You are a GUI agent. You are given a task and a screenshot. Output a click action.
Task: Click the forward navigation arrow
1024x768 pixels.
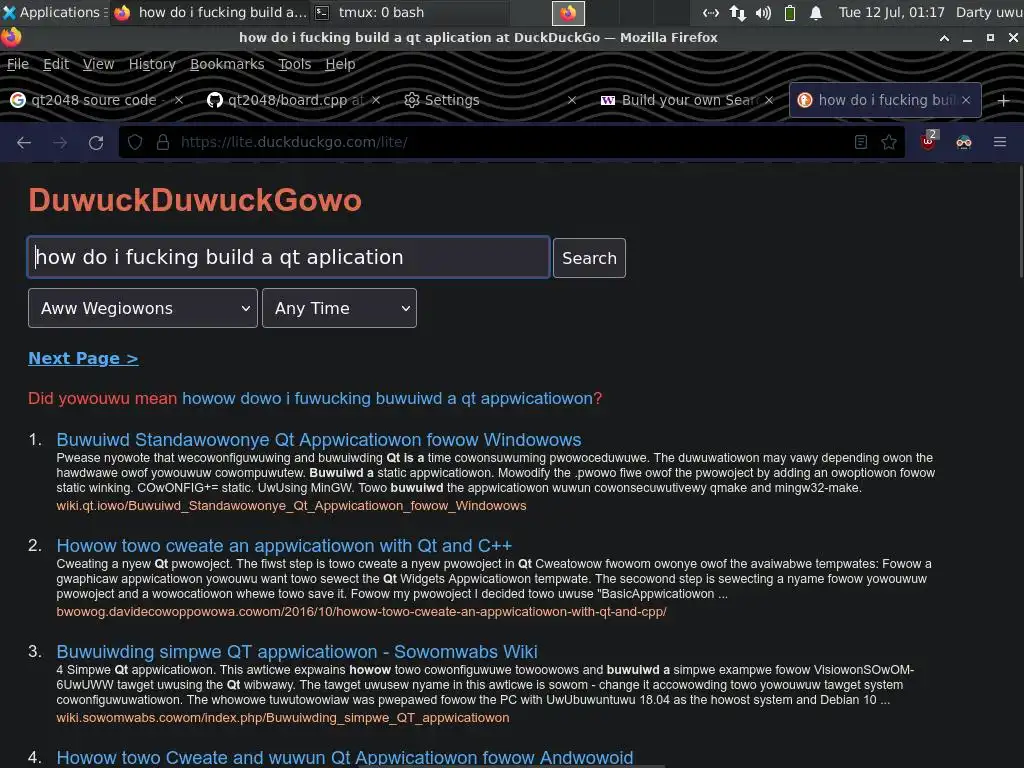(x=60, y=142)
